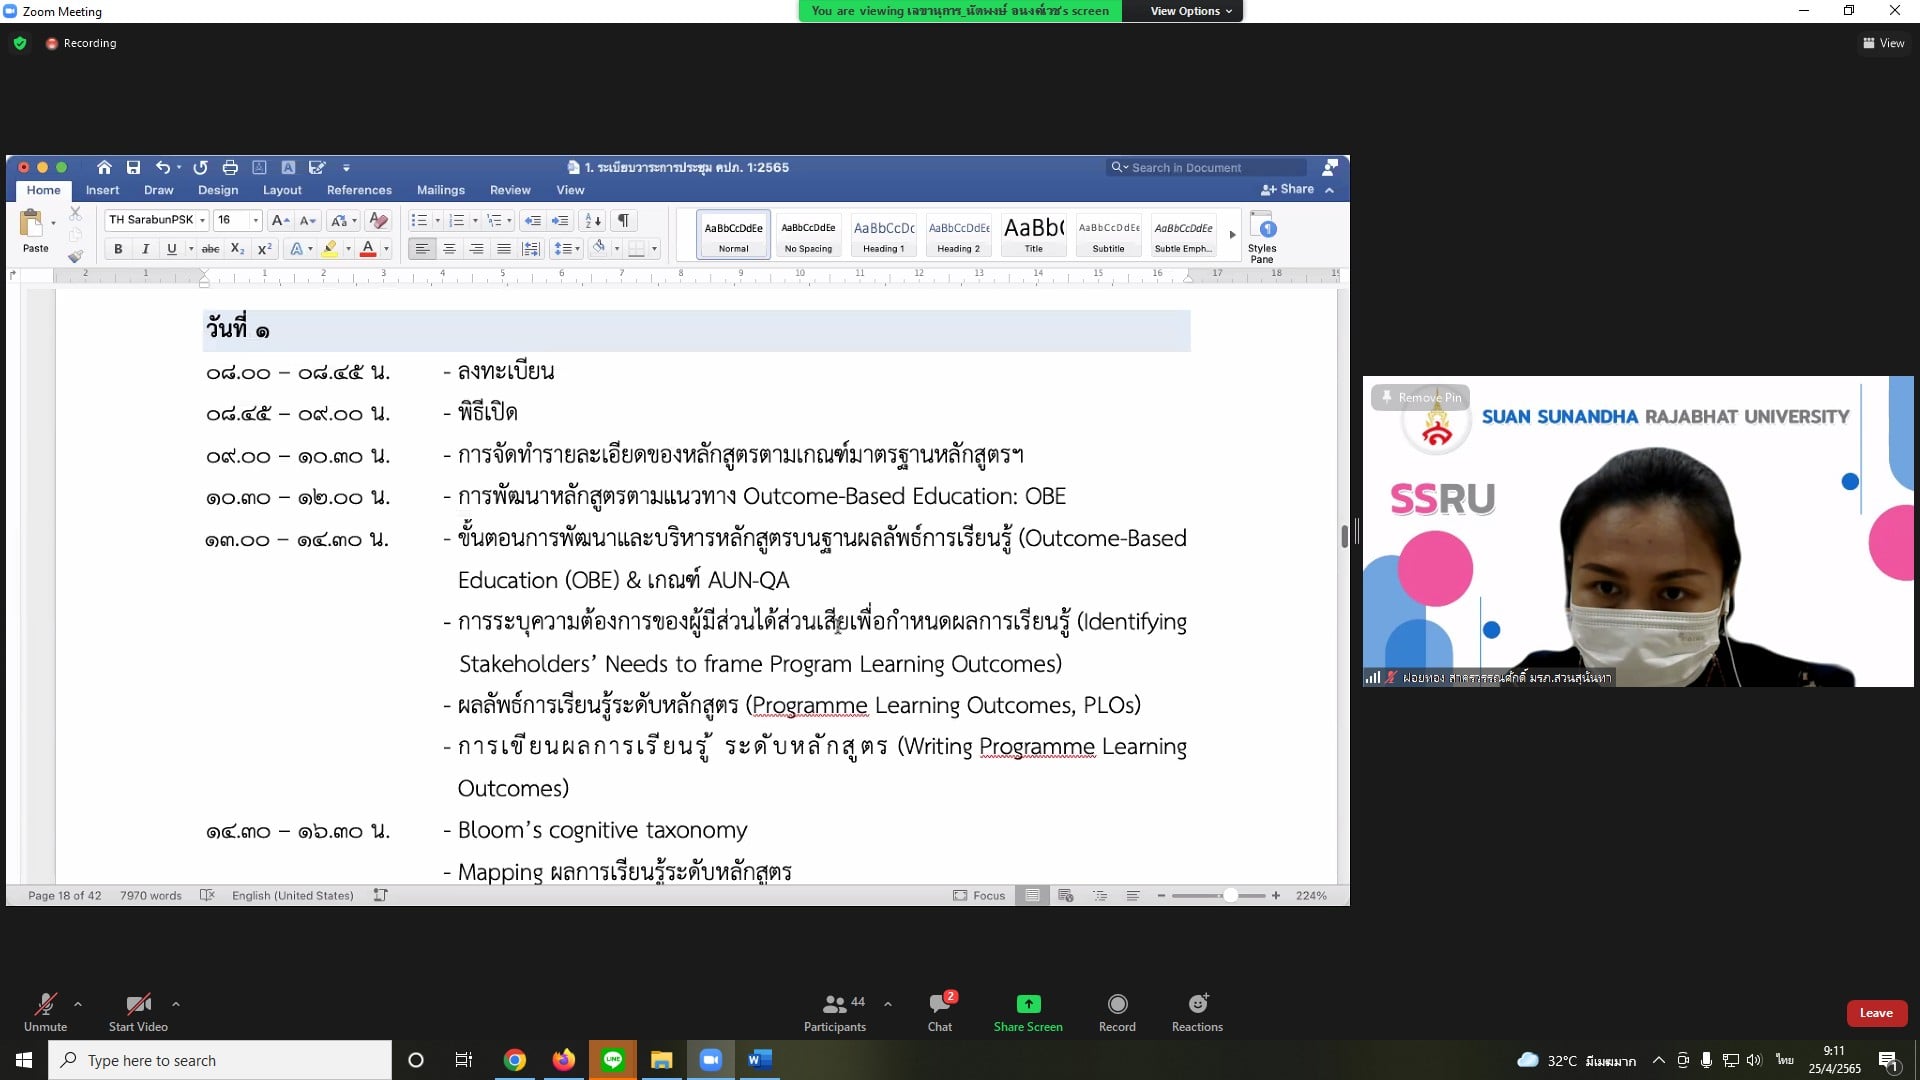Open Task View on the taskbar
This screenshot has height=1080, width=1920.
(x=464, y=1060)
